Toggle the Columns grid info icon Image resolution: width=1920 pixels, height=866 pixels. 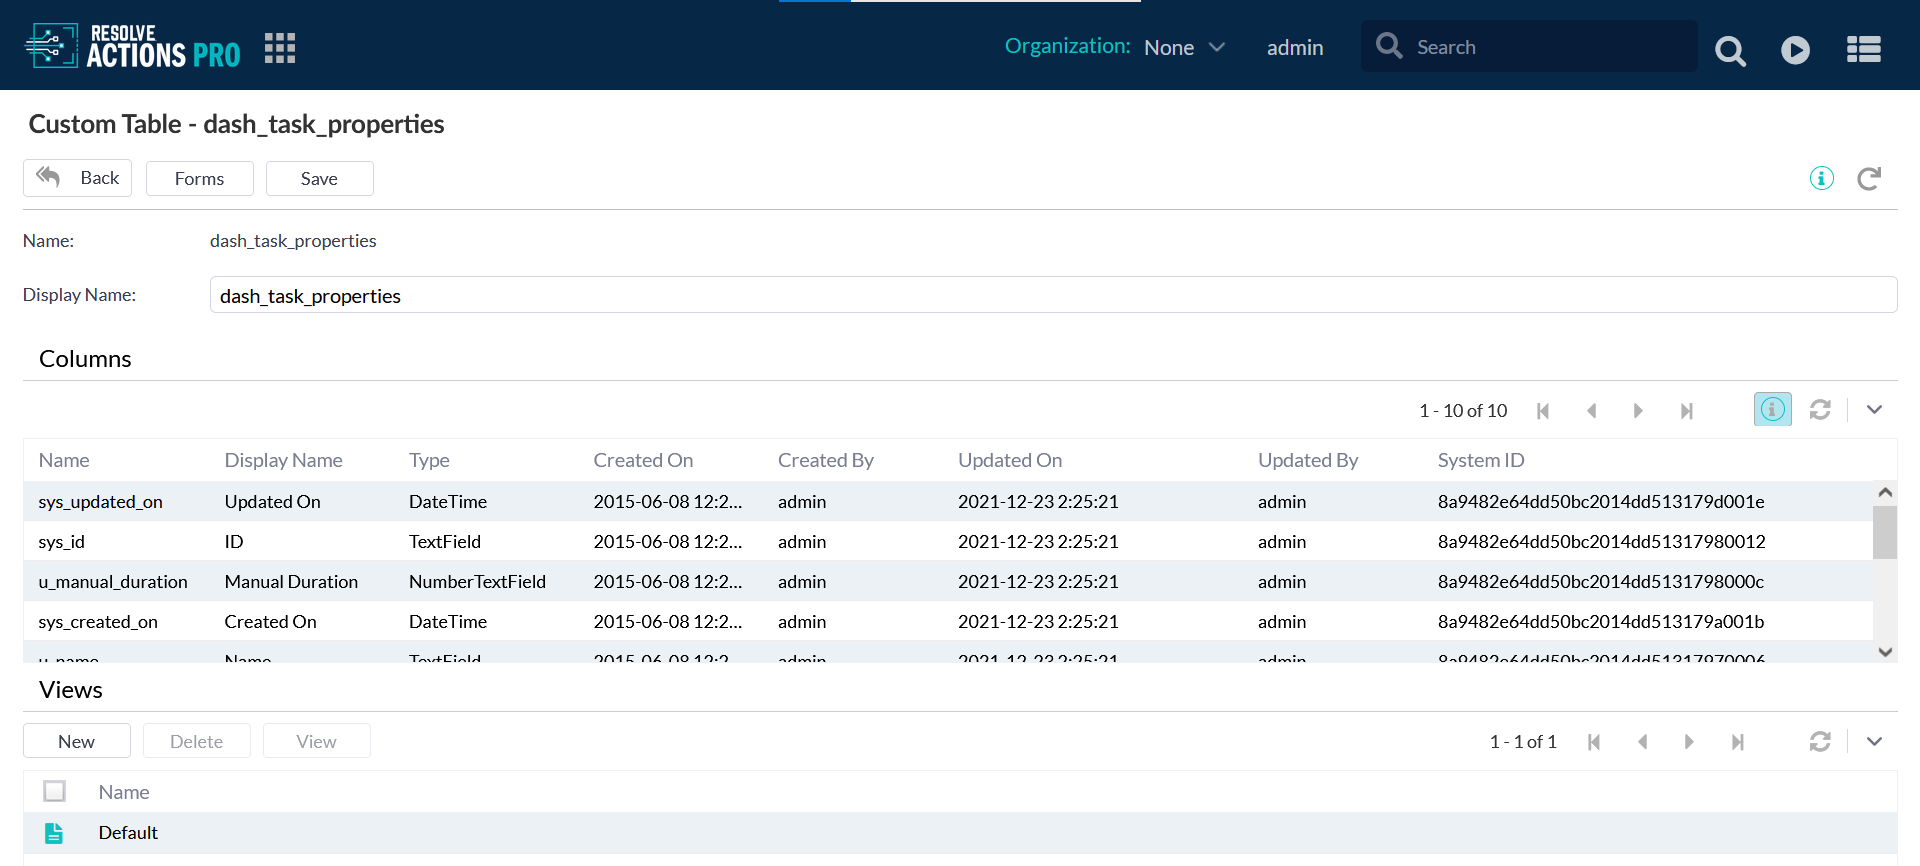pyautogui.click(x=1772, y=410)
